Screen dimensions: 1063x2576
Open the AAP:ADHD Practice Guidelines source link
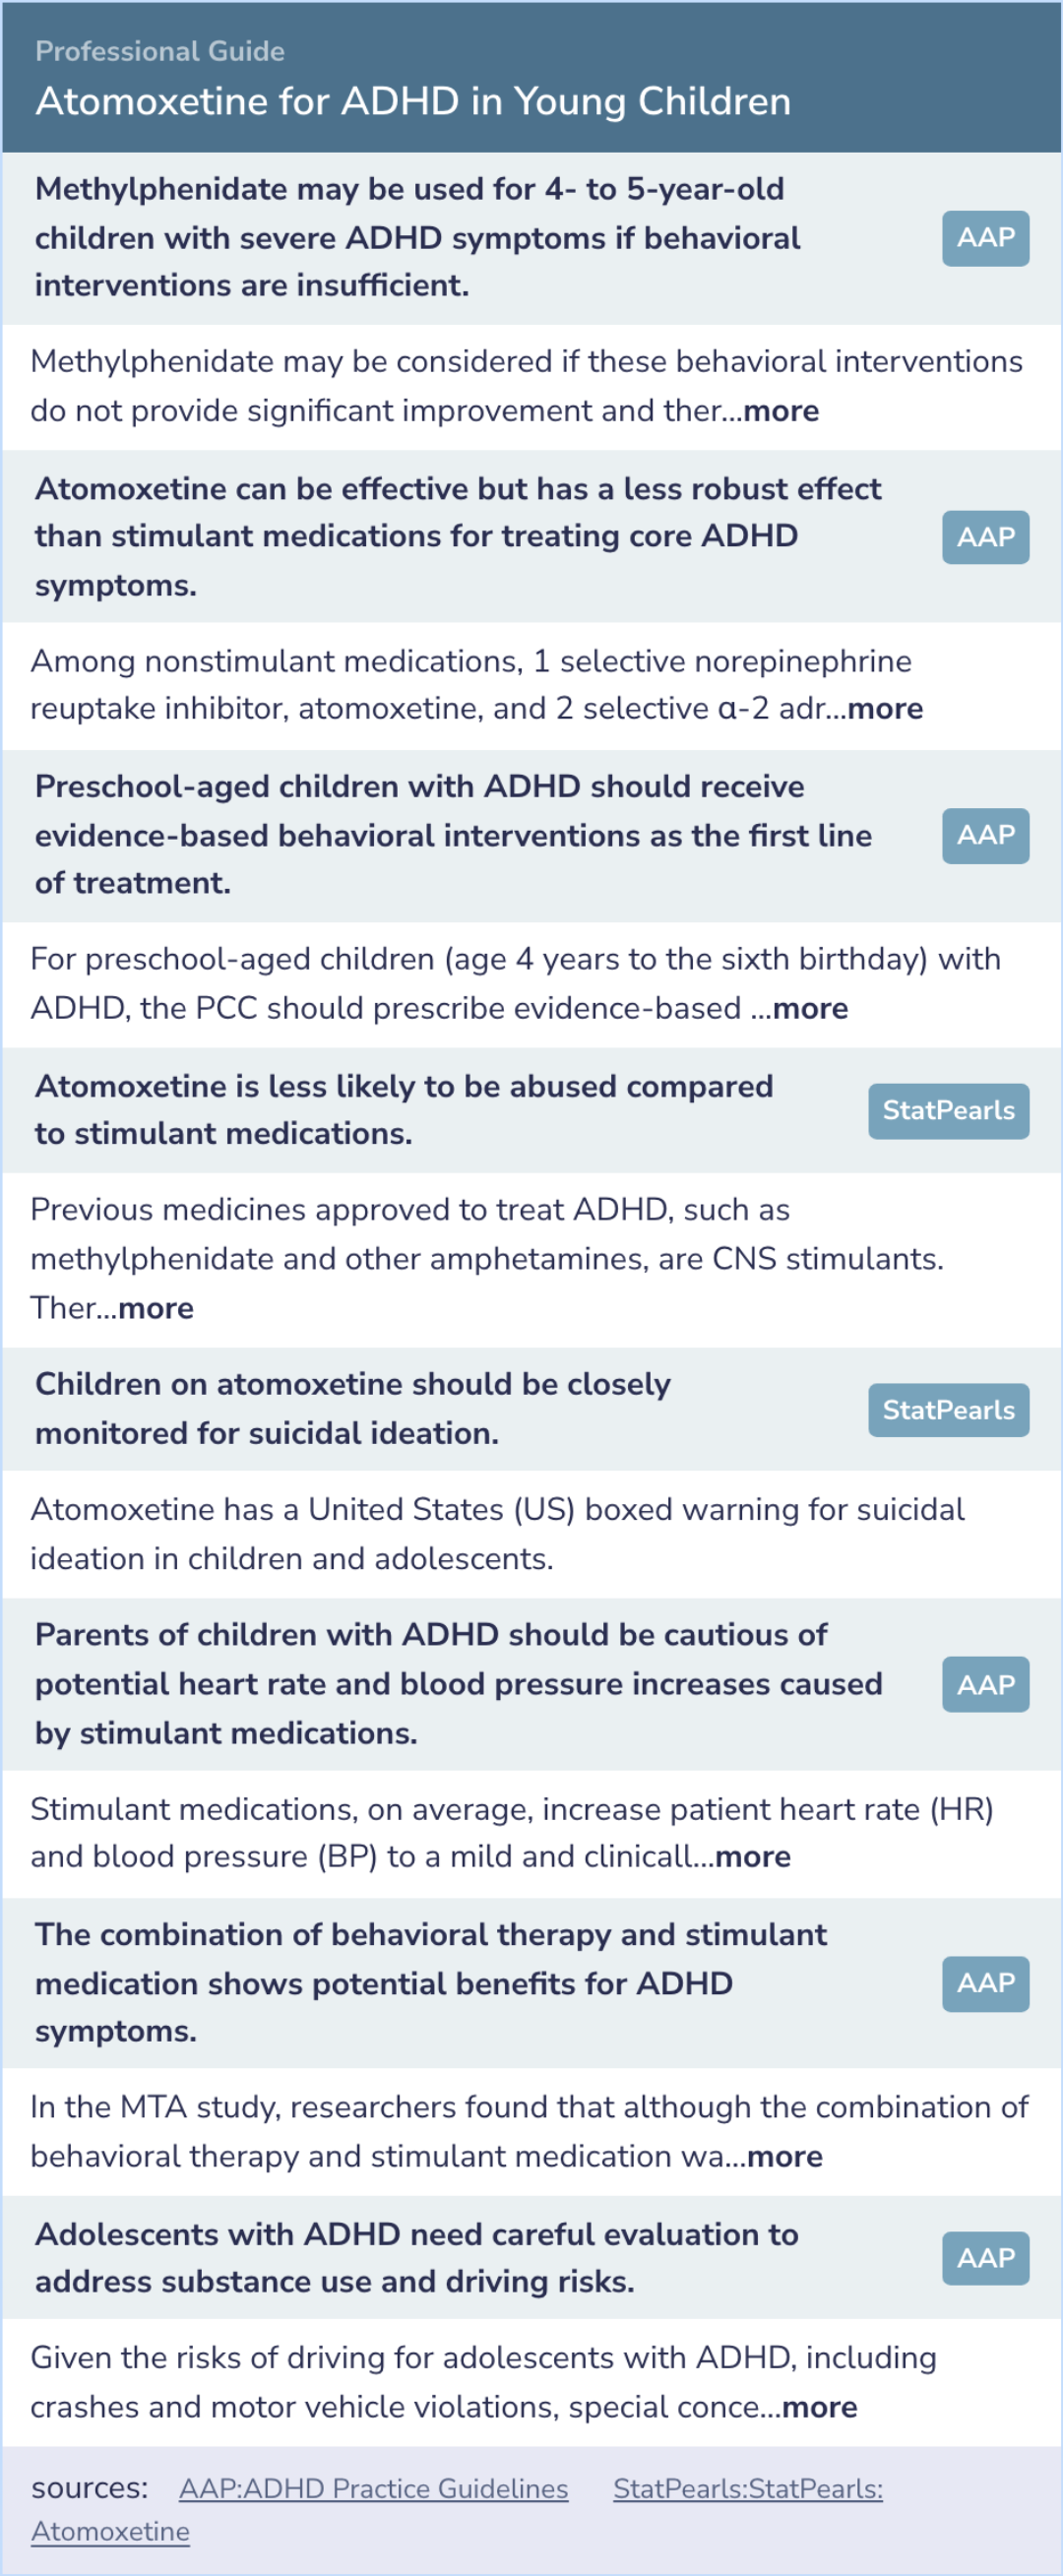[373, 2489]
